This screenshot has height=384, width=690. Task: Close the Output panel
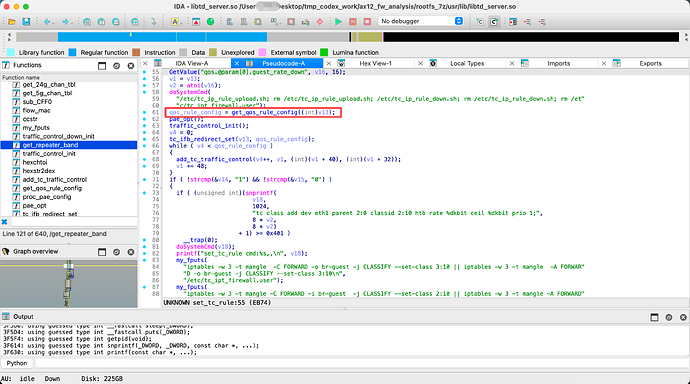(x=683, y=317)
